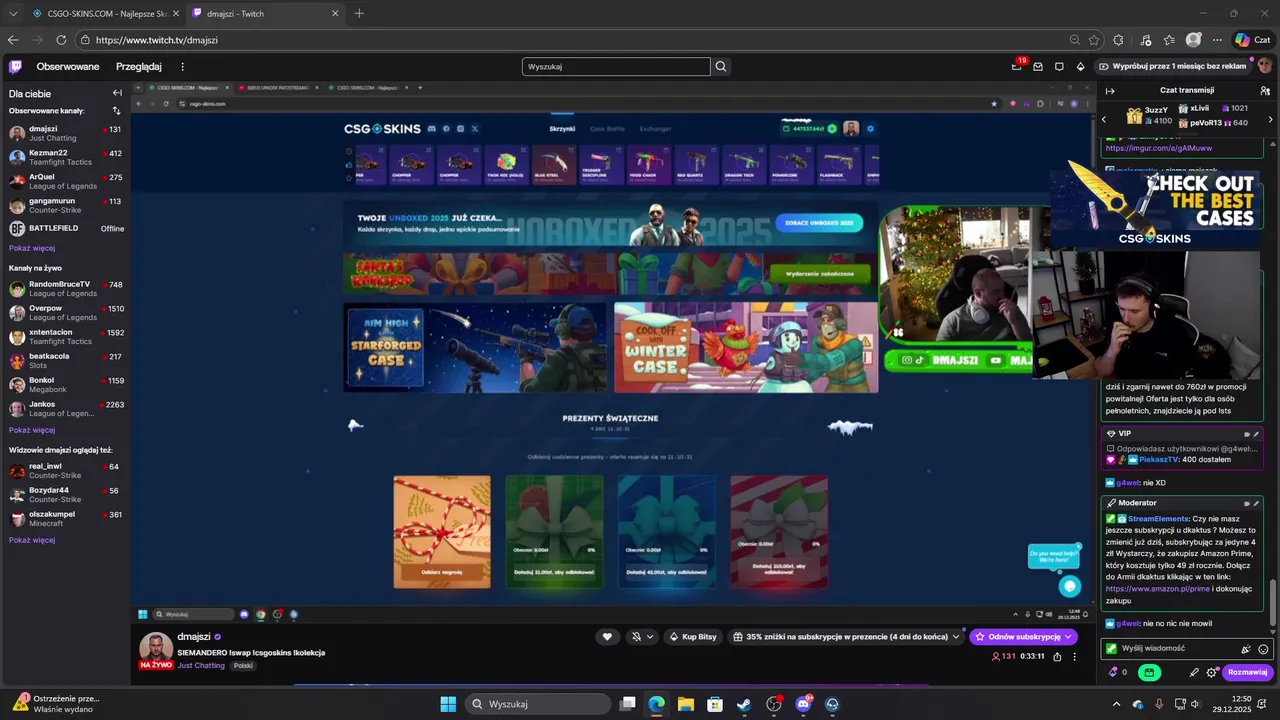The width and height of the screenshot is (1280, 720).
Task: Claim the green bonus chest button
Action: click(x=1149, y=673)
